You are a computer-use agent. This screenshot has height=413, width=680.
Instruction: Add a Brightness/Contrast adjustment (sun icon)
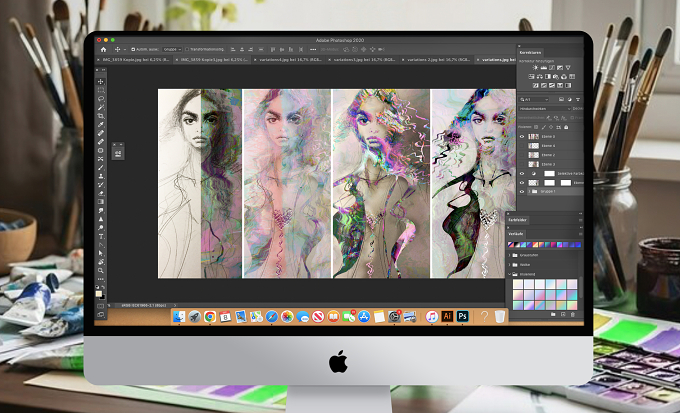[x=536, y=68]
